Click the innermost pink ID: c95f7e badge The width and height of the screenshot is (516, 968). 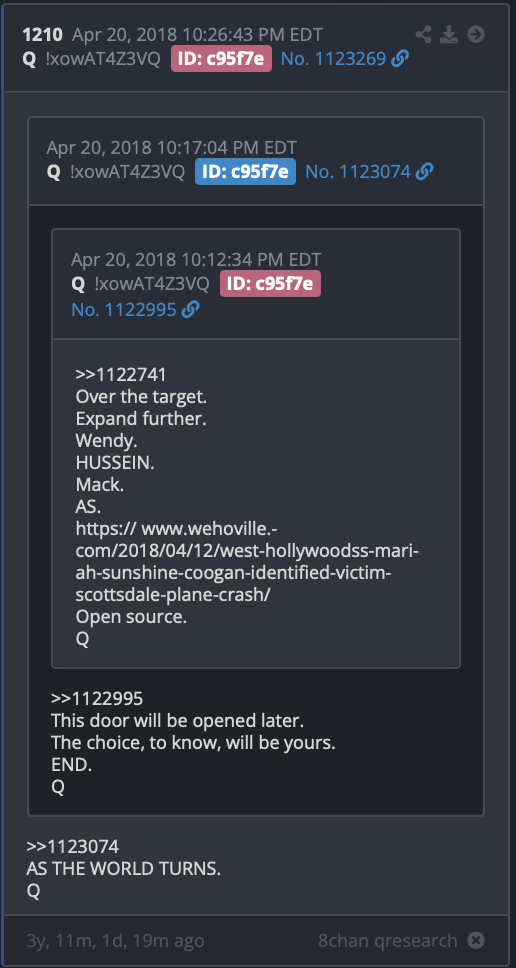pyautogui.click(x=270, y=284)
